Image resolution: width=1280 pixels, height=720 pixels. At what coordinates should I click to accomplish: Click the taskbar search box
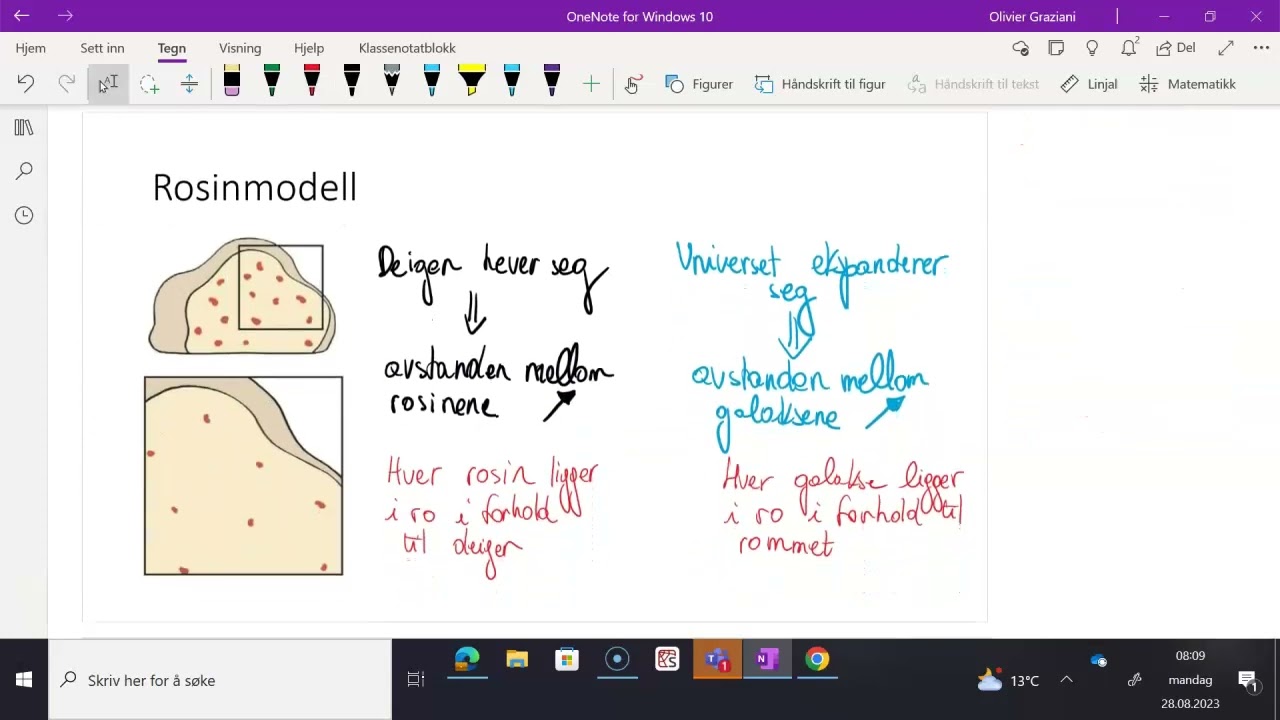coord(219,680)
